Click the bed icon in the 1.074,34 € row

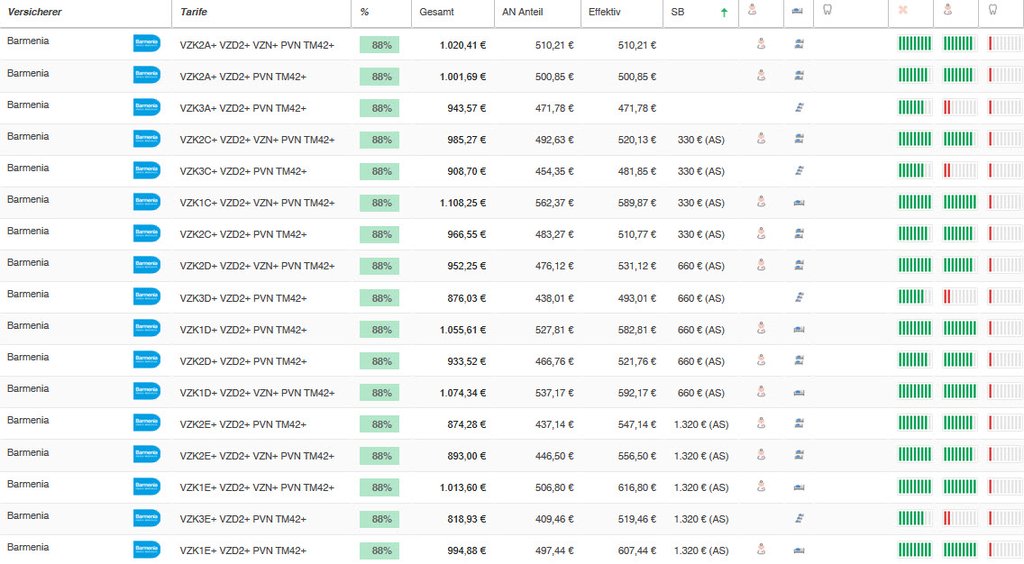coord(799,392)
